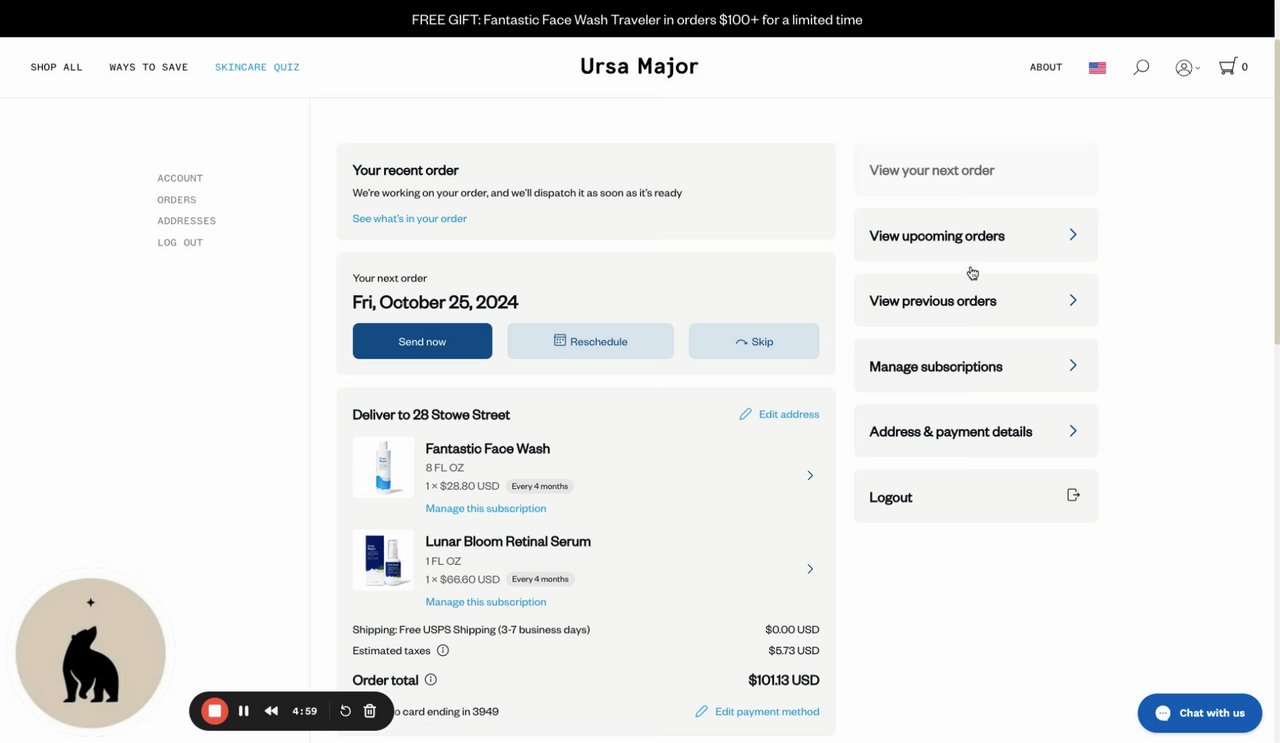Open Manage subscriptions panel

click(975, 366)
